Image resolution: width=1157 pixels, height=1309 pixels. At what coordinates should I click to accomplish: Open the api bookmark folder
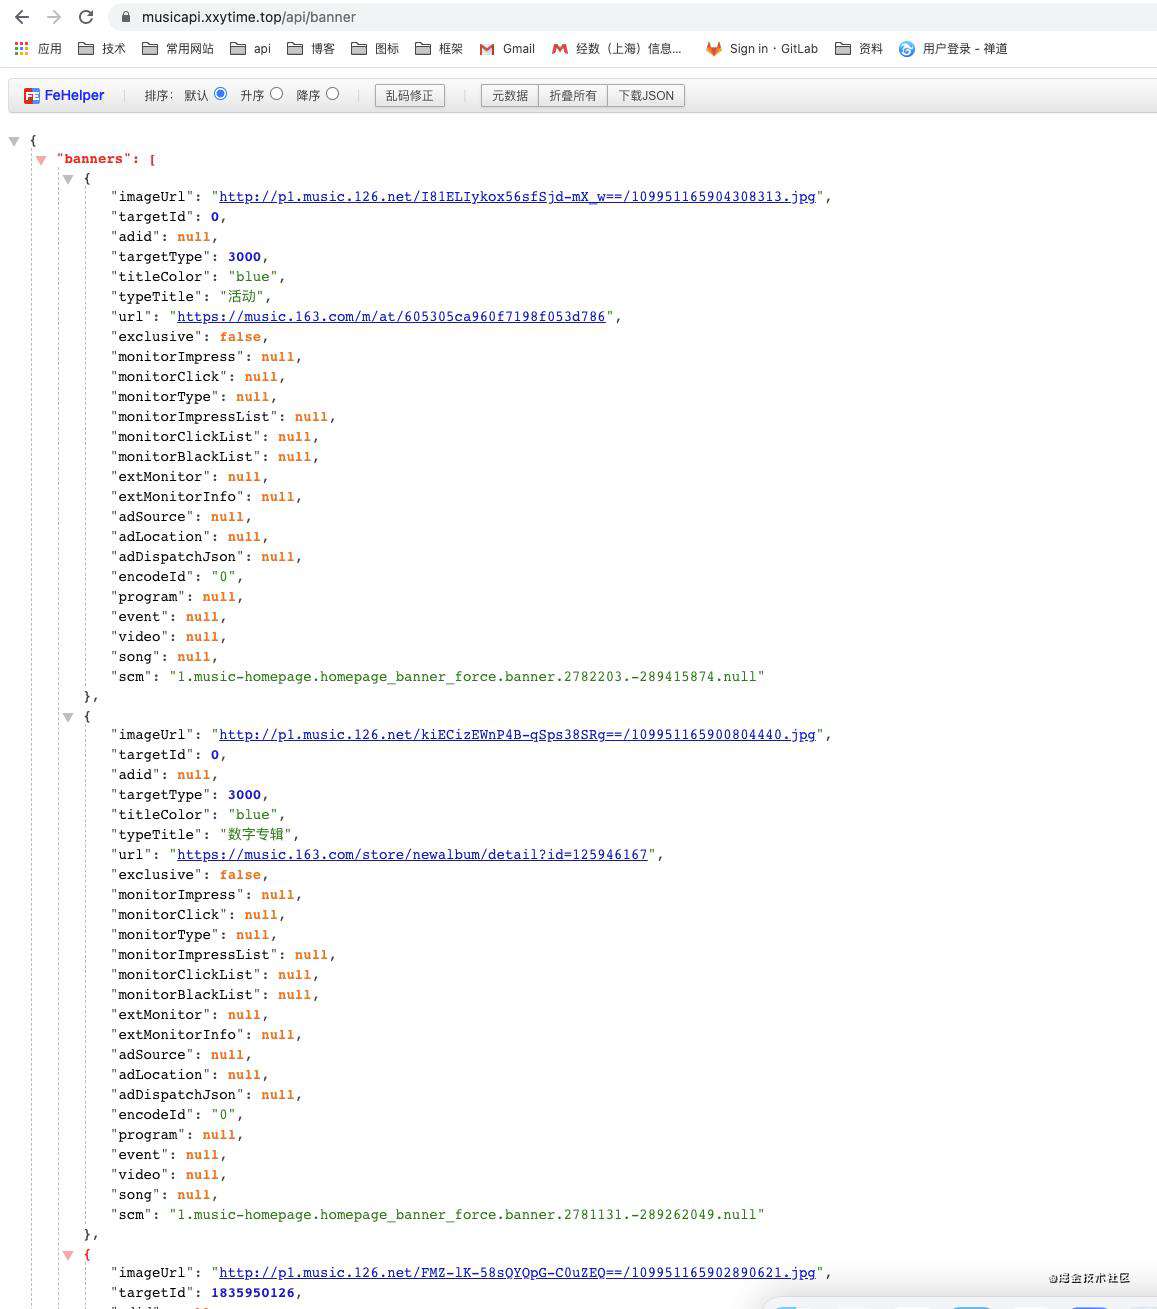tap(250, 48)
